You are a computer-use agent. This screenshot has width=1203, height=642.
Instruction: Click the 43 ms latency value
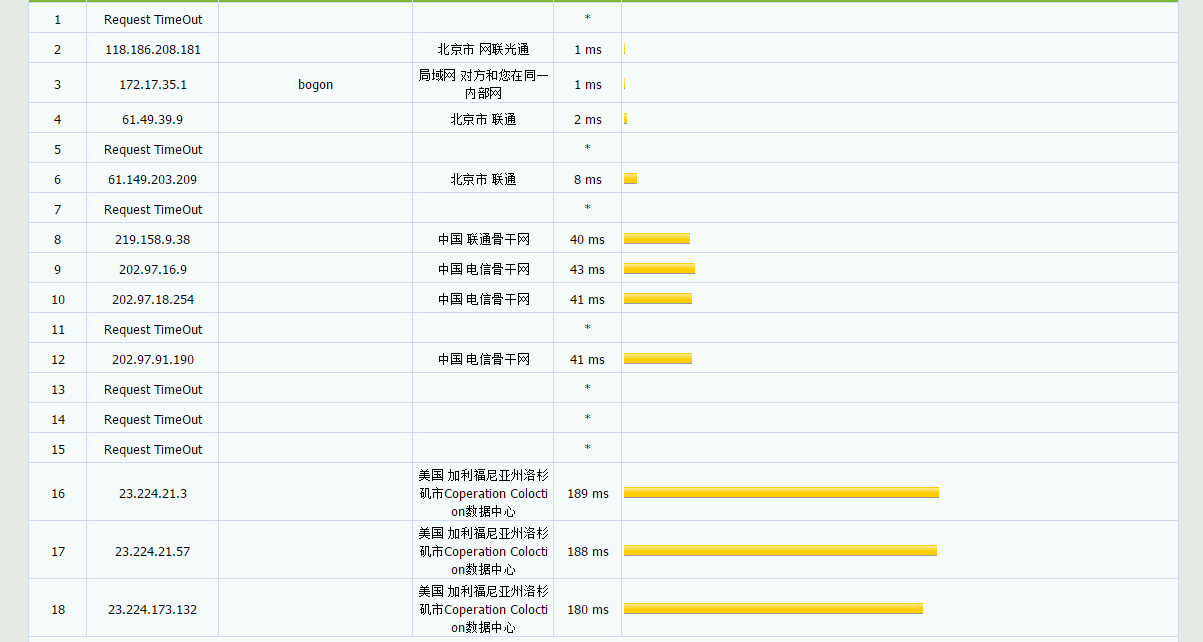point(588,269)
